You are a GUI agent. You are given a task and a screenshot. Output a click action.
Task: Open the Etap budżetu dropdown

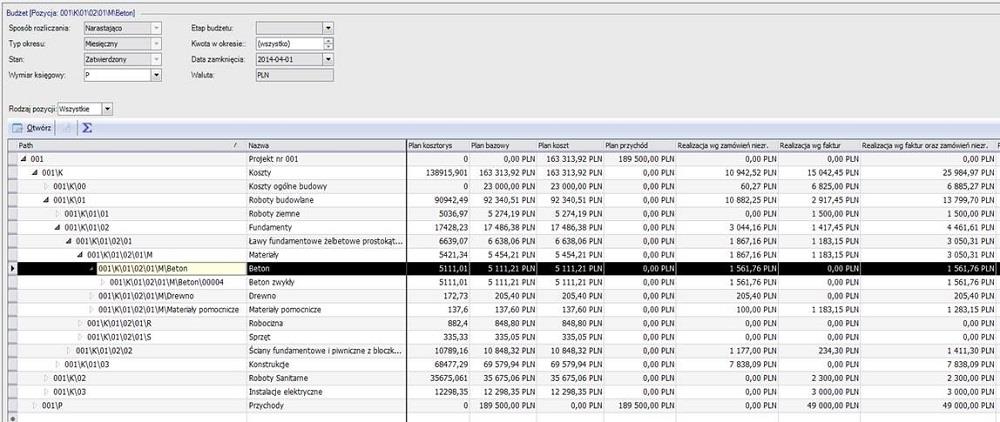328,29
